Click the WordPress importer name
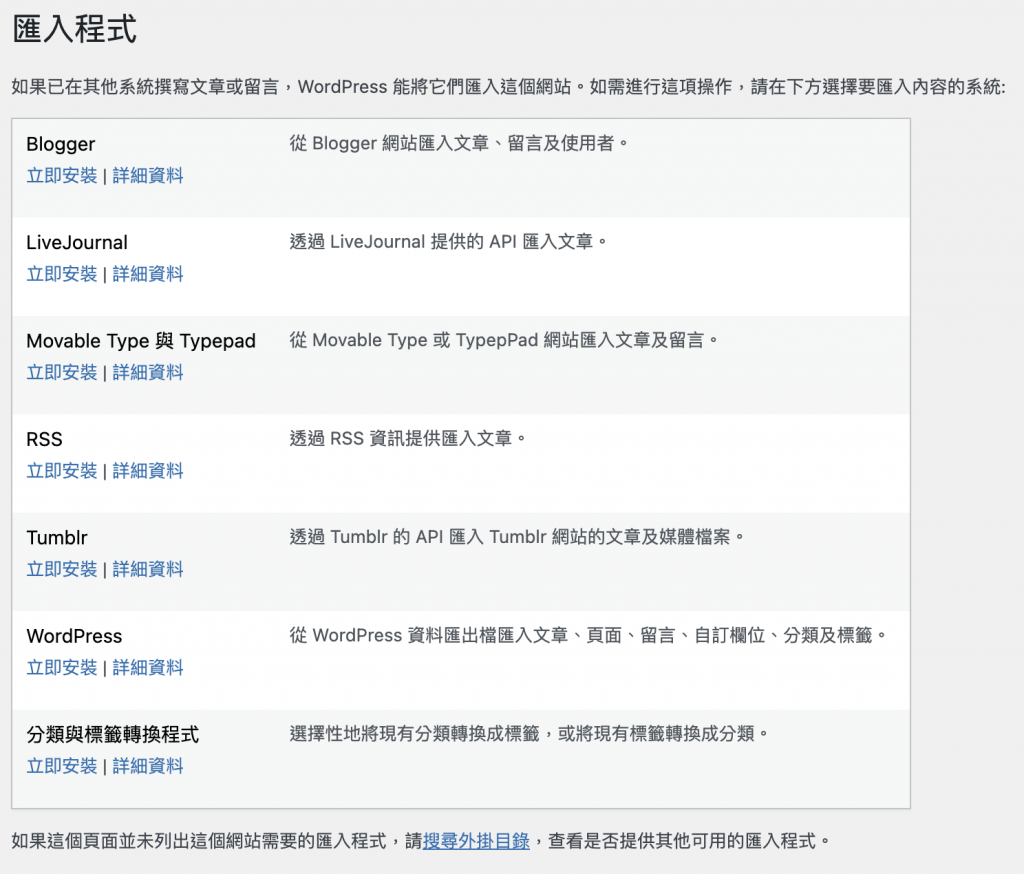Screen dimensions: 1024x874 (x=74, y=636)
